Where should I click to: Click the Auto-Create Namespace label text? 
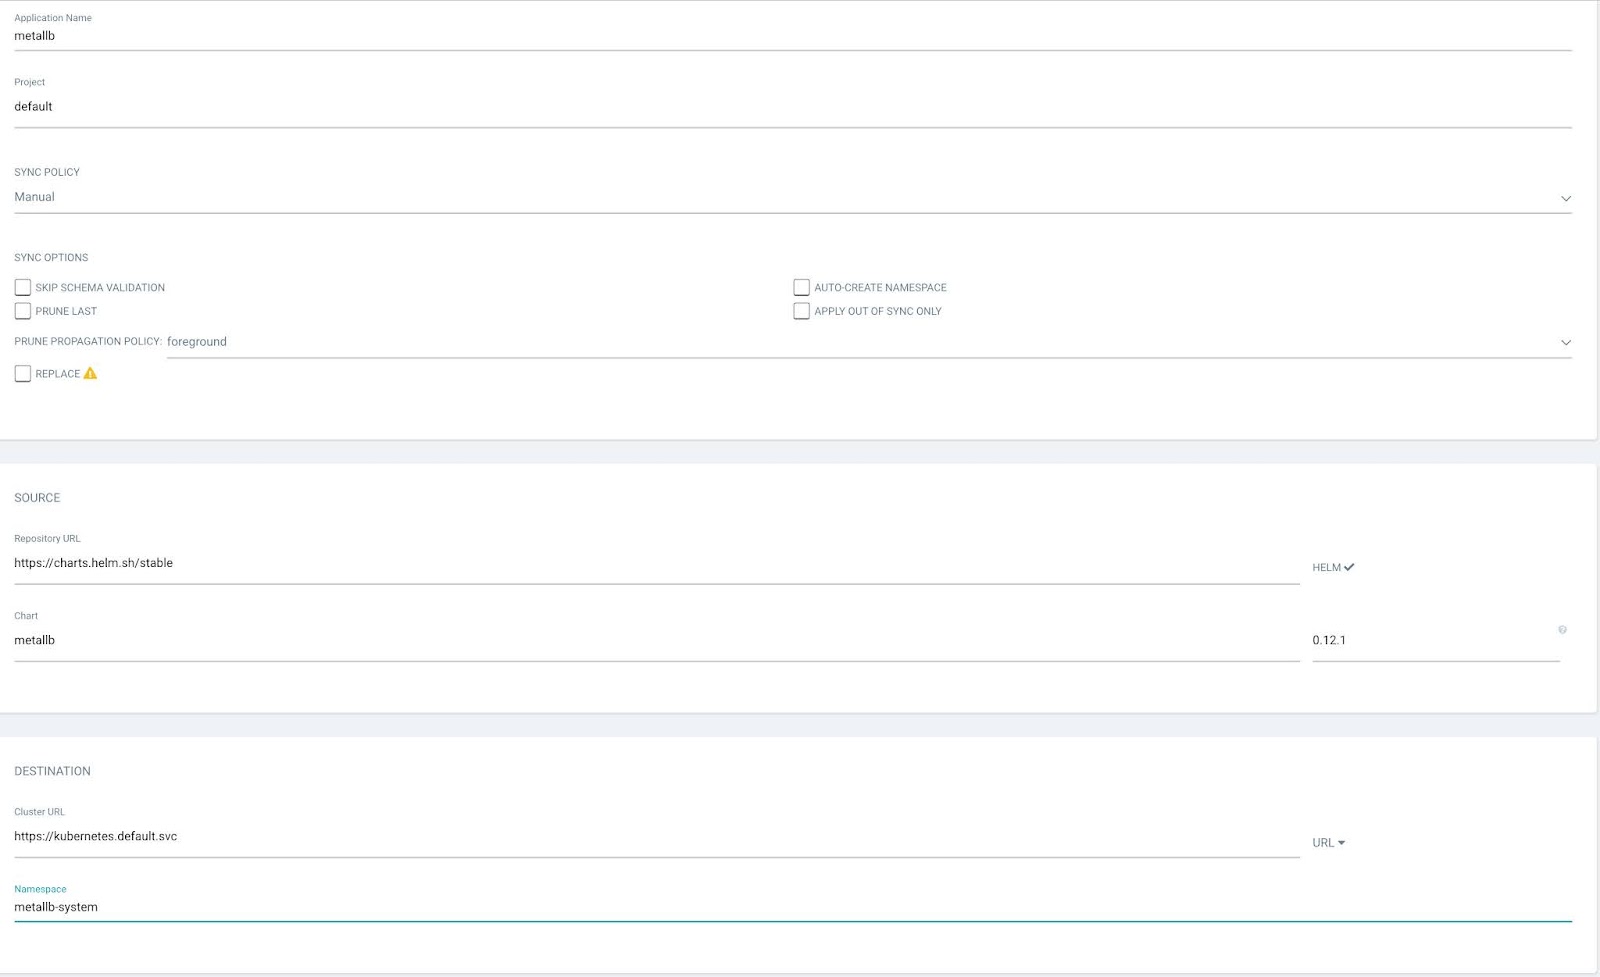(880, 288)
